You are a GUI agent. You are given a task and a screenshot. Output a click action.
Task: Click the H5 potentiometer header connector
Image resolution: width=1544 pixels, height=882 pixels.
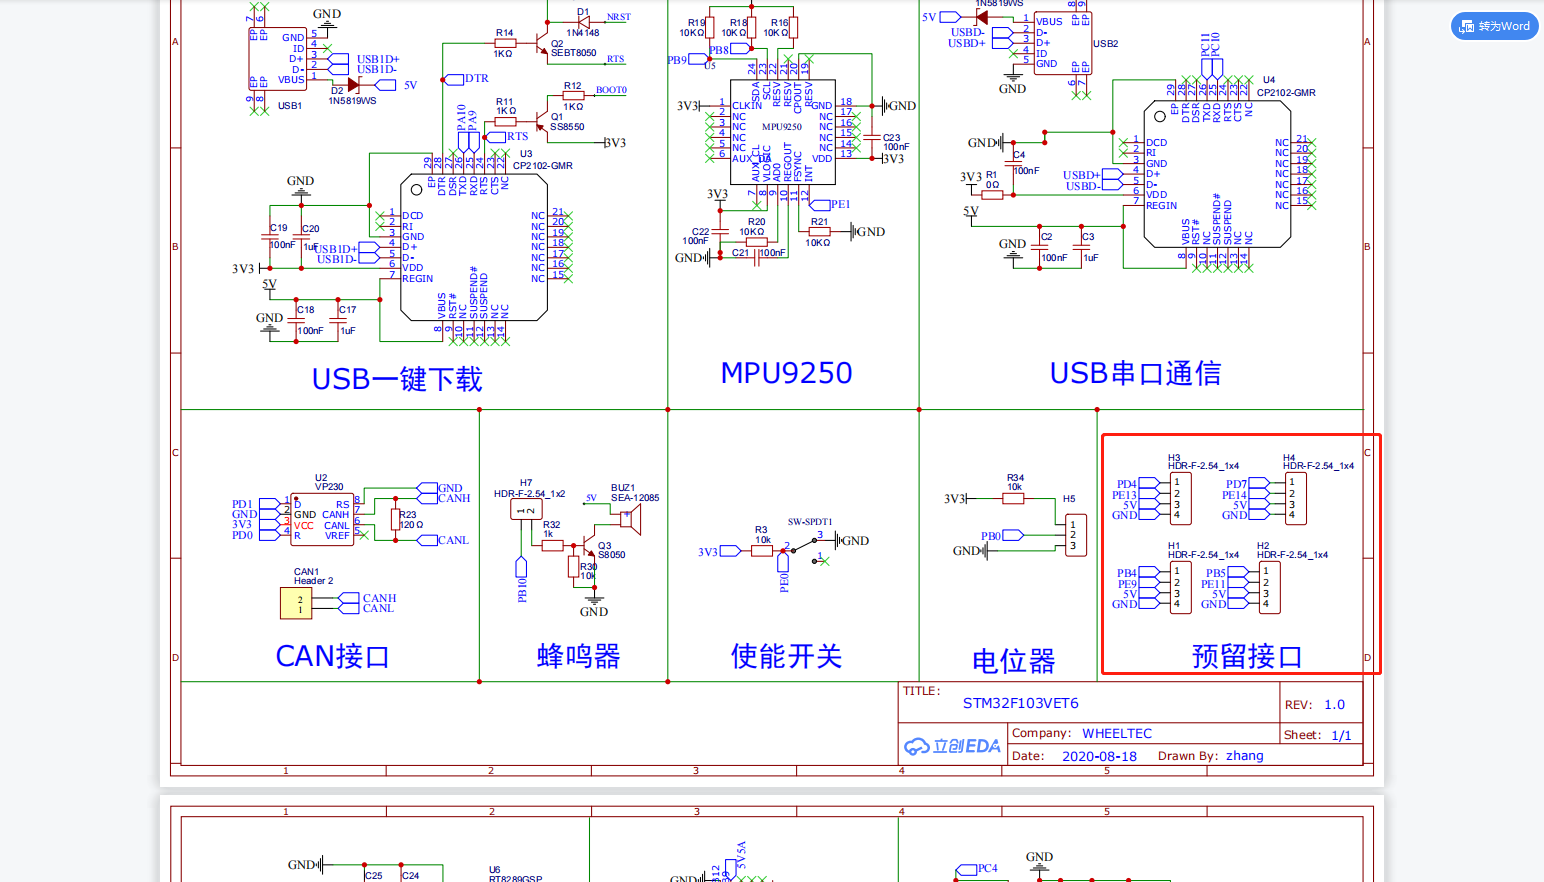click(1076, 536)
